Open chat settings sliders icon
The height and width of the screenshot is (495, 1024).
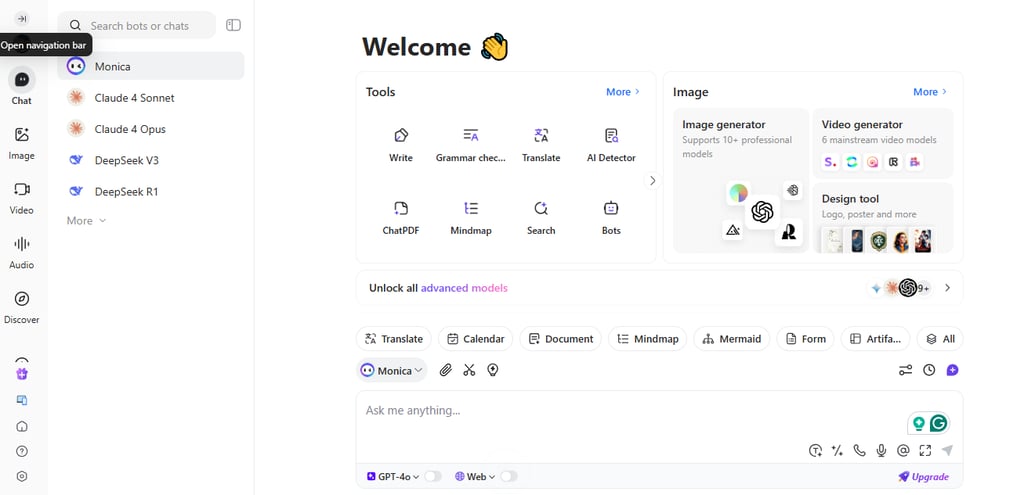[x=905, y=370]
